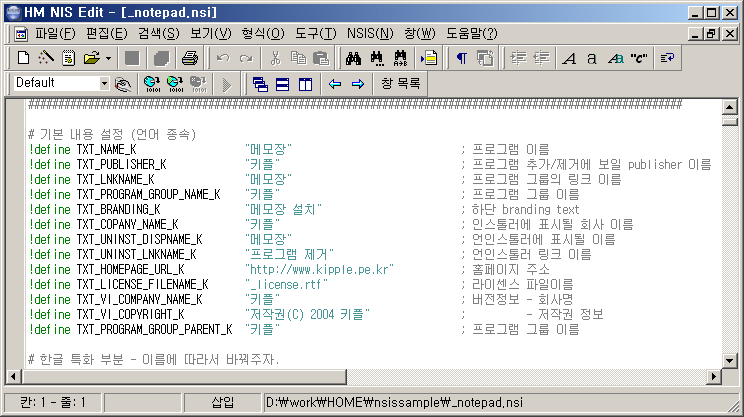Screen dimensions: 744x417
Task: Open the 도구(T) menu
Action: click(315, 33)
